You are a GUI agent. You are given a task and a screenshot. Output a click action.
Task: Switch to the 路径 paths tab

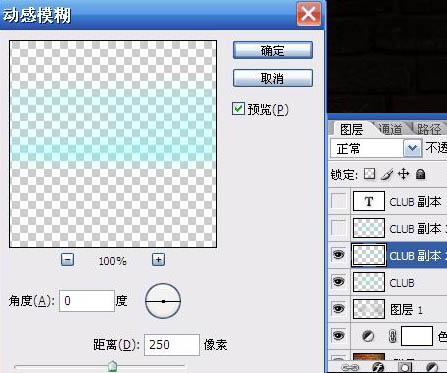point(429,129)
